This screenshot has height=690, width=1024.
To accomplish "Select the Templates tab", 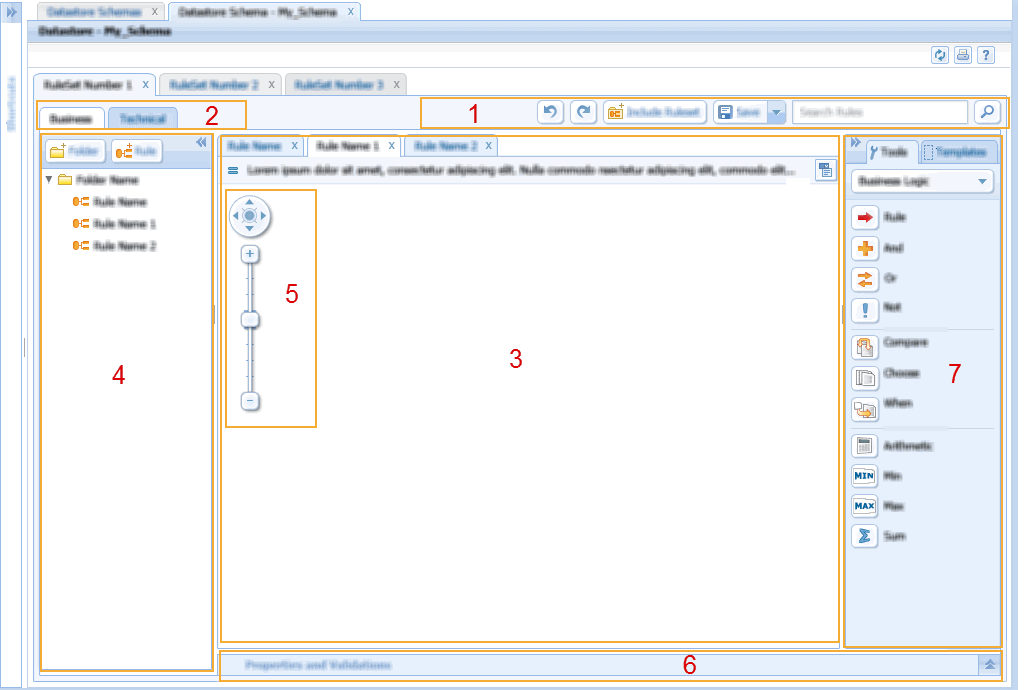I will 957,152.
